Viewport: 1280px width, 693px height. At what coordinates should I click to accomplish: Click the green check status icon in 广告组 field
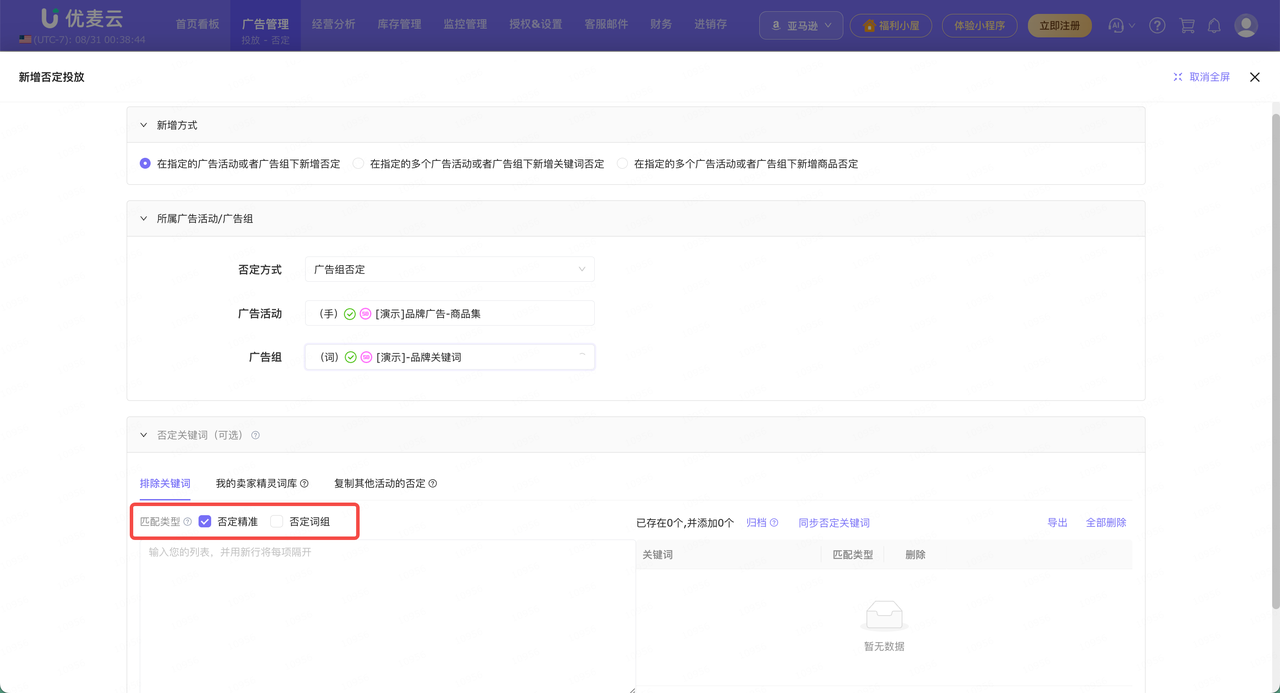(351, 357)
